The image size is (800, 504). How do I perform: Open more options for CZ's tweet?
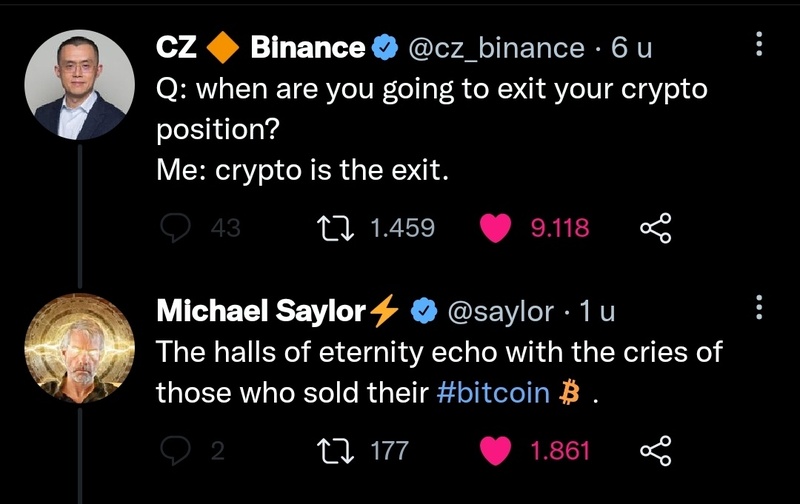tap(758, 44)
